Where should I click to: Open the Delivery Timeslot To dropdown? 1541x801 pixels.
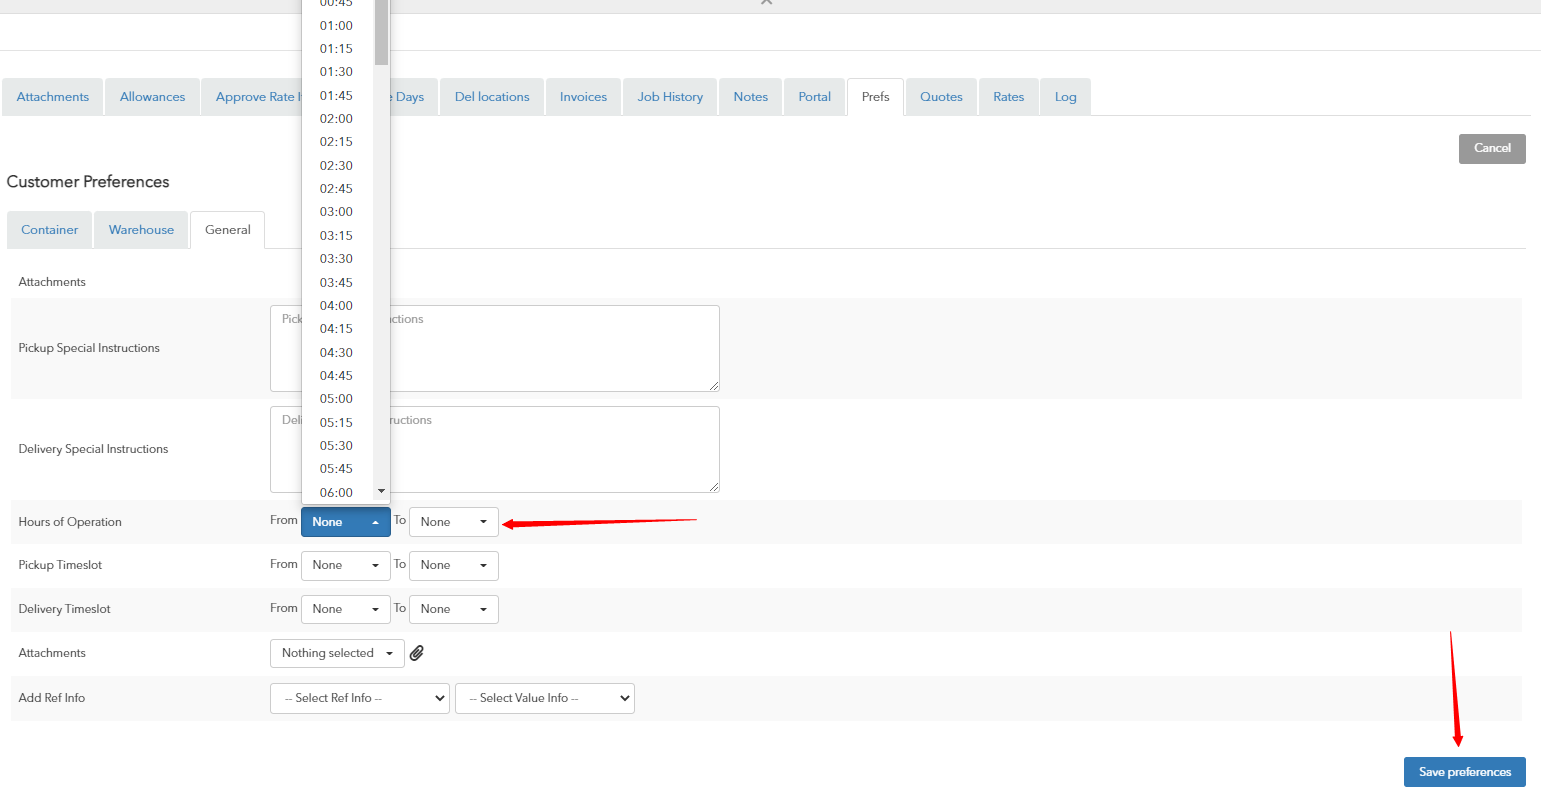pos(454,609)
